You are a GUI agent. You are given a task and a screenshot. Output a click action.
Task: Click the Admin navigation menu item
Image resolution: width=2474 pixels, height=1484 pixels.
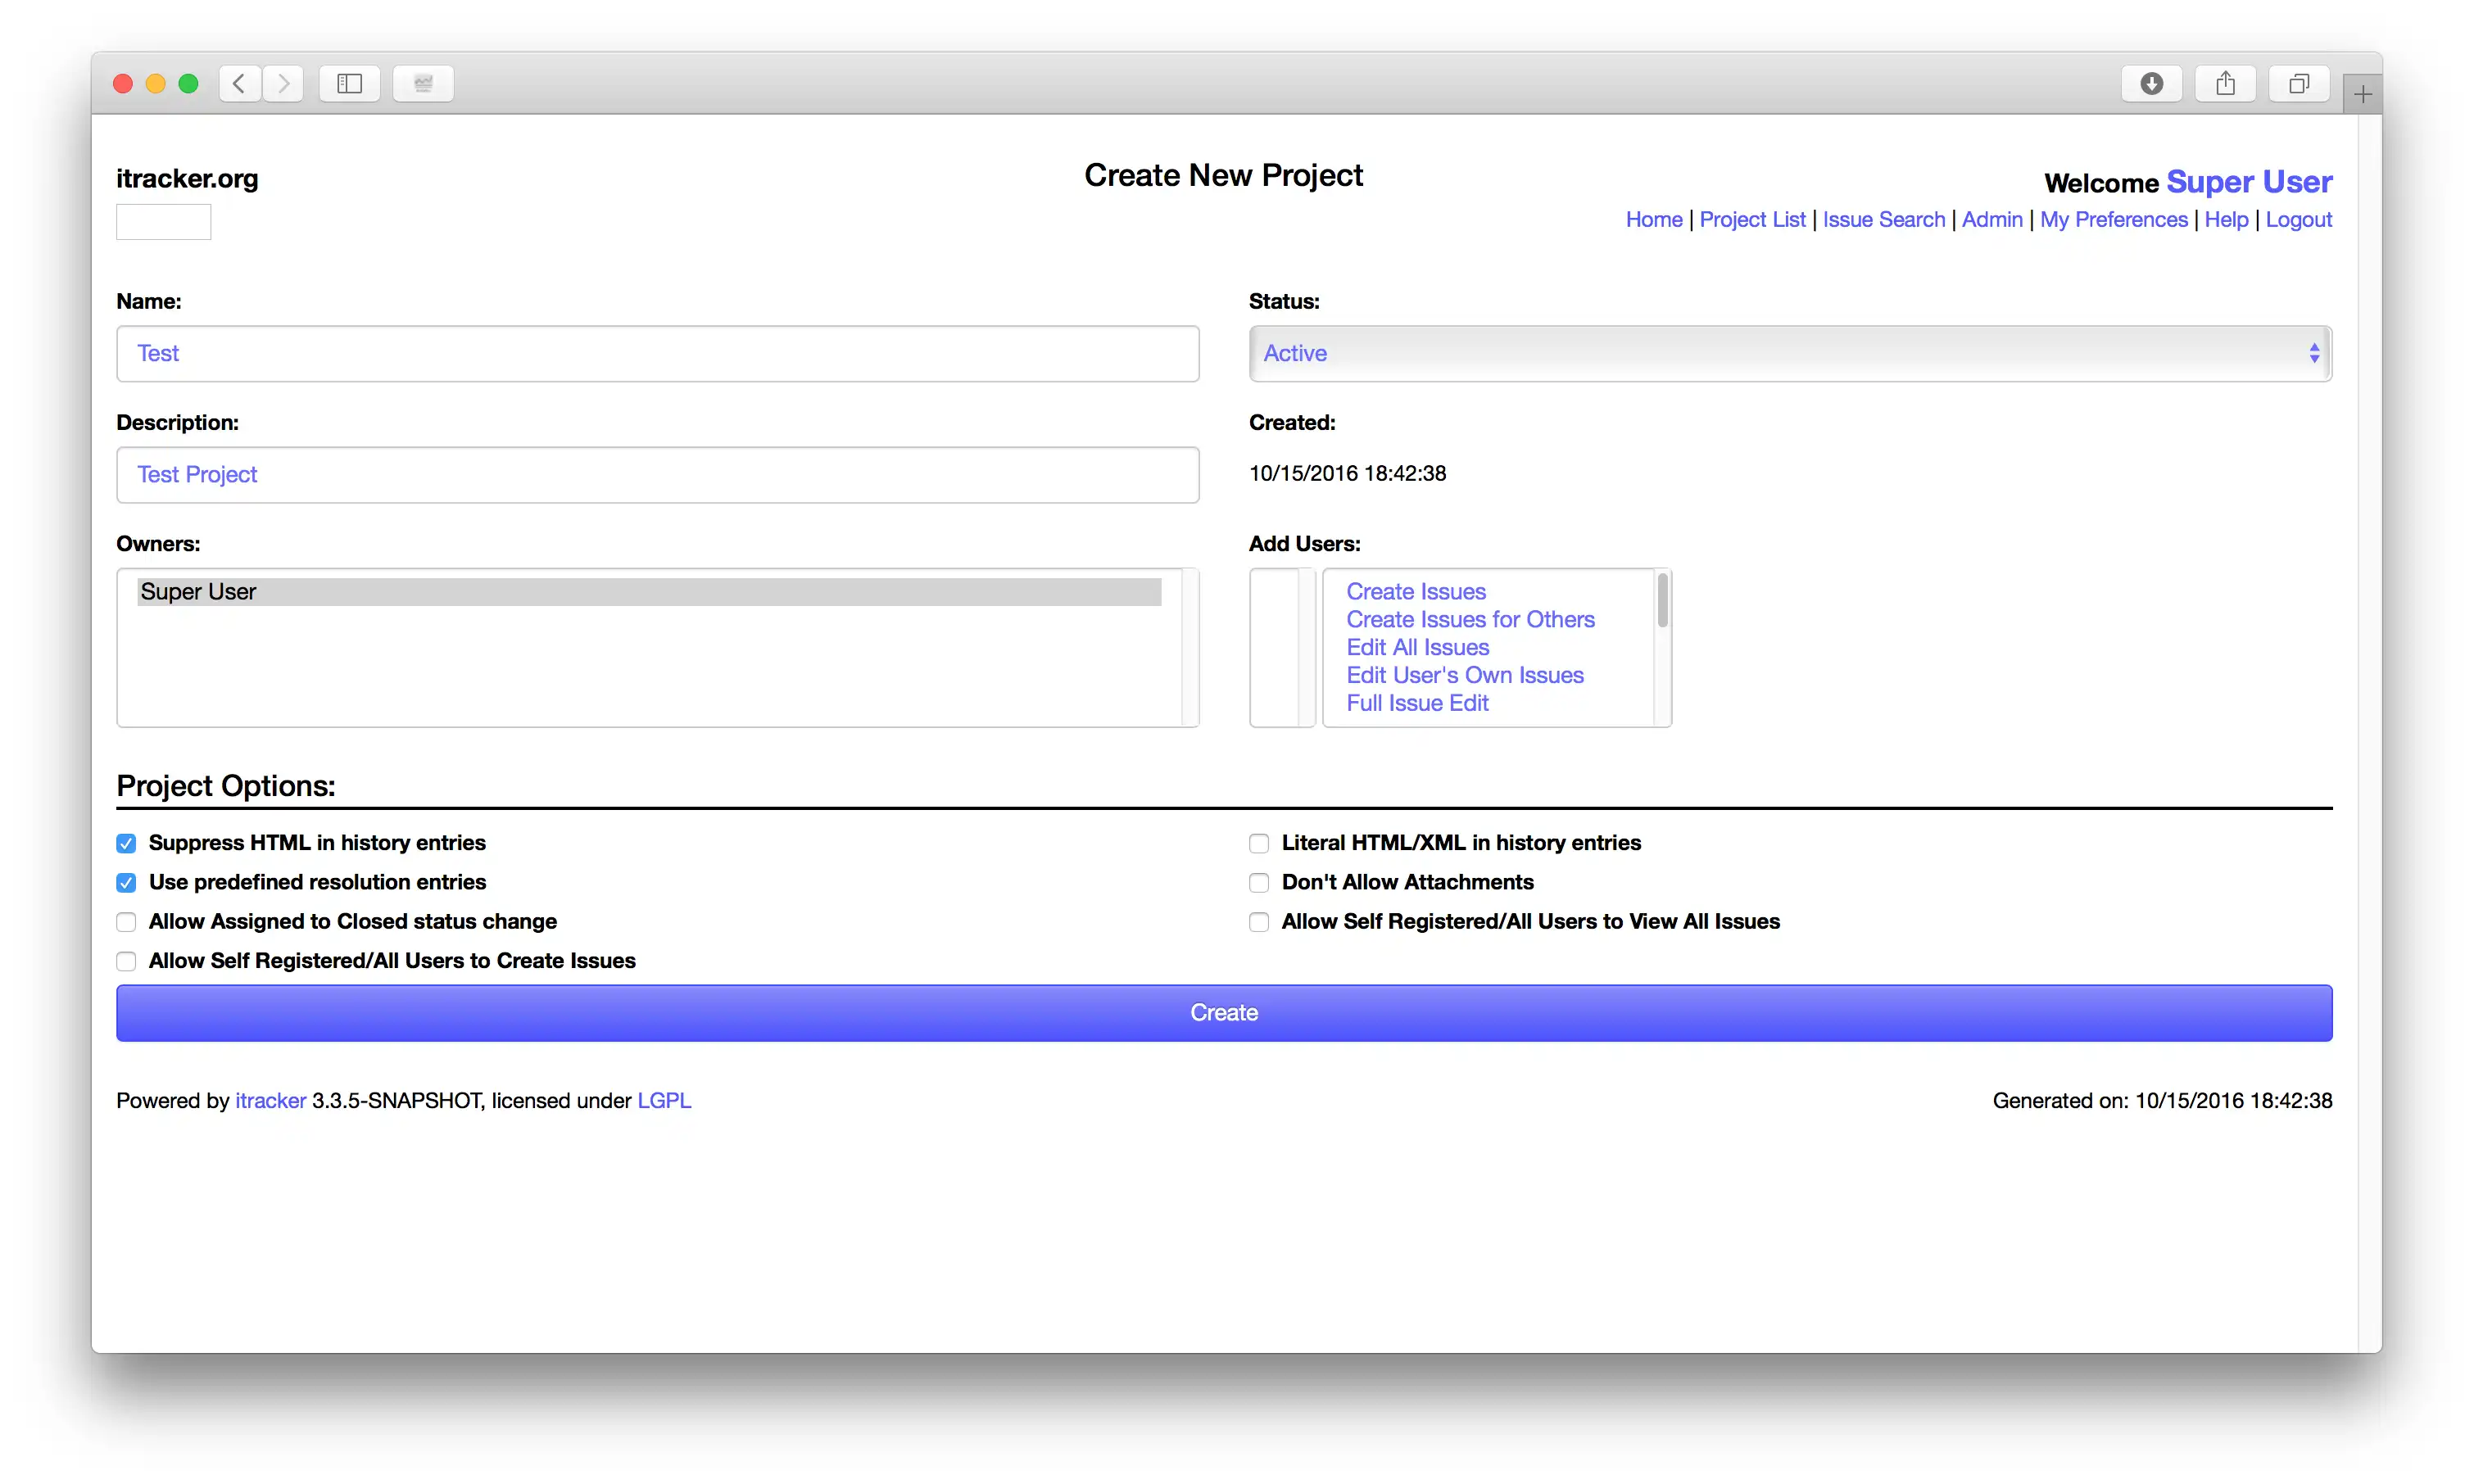[1991, 217]
